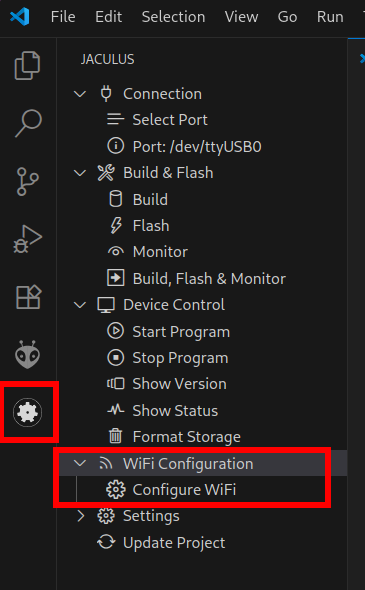Open the Run and Debug icon

[x=27, y=239]
